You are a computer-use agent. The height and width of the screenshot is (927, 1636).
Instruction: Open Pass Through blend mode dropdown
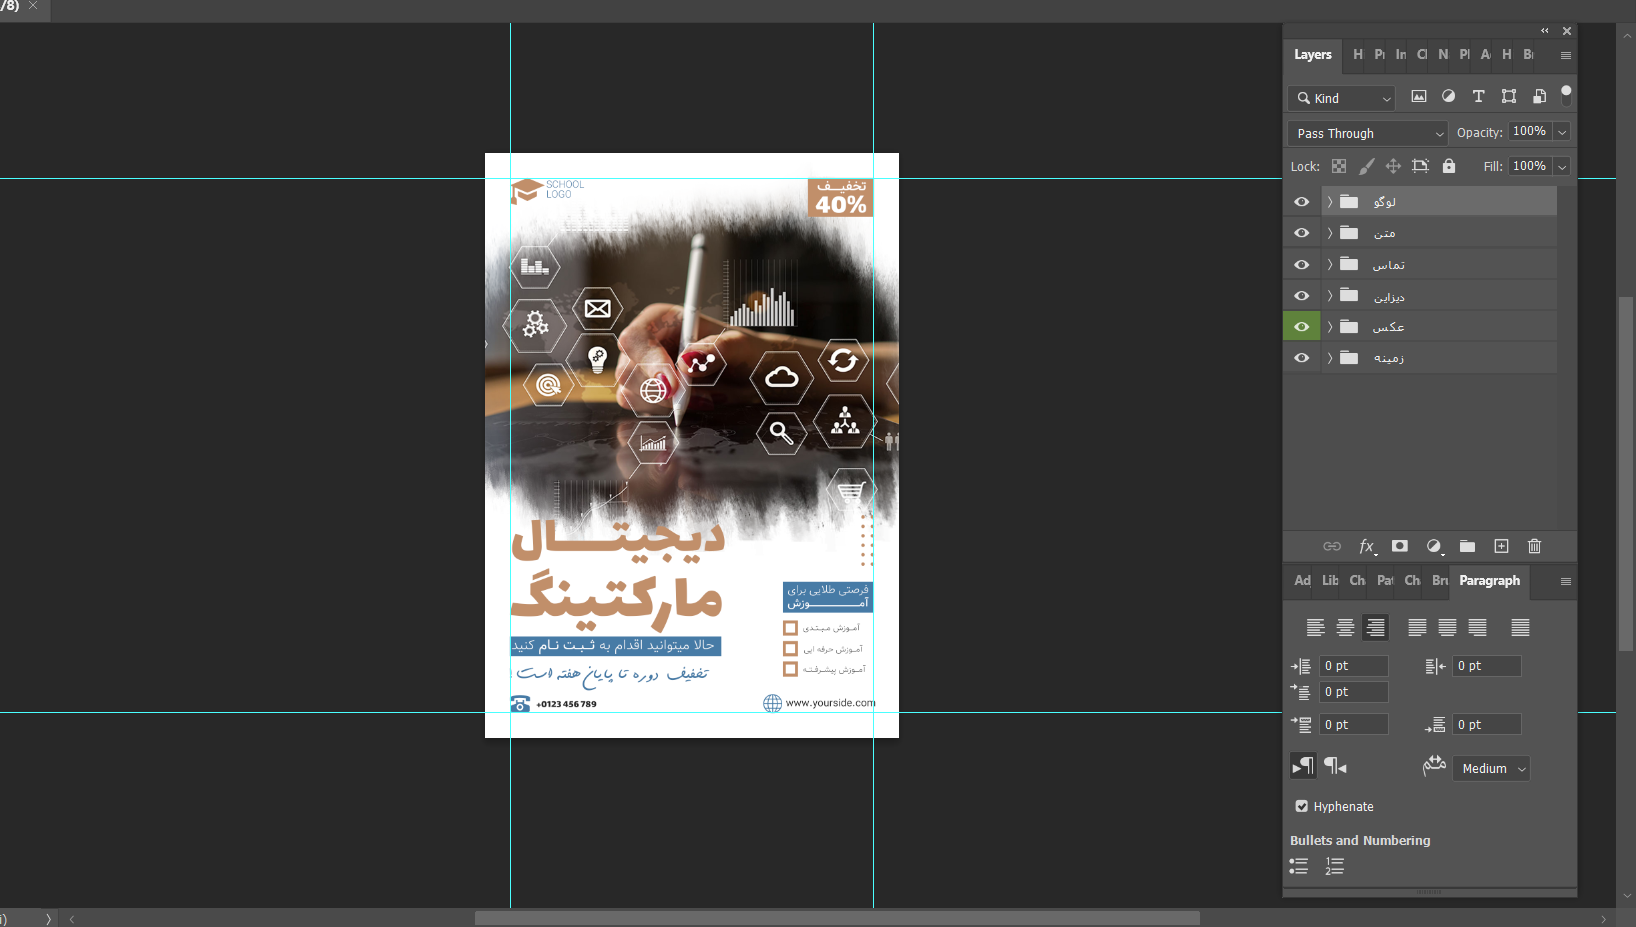click(x=1368, y=133)
